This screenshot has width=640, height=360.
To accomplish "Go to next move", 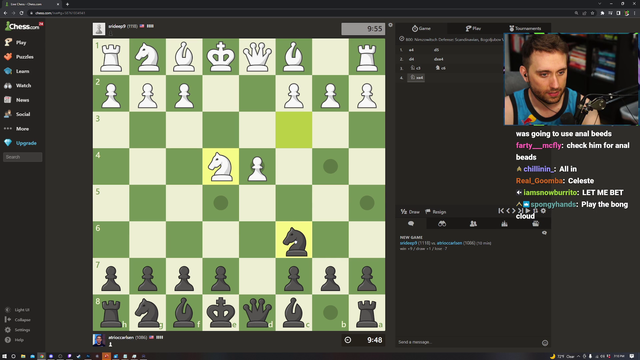I will (514, 211).
